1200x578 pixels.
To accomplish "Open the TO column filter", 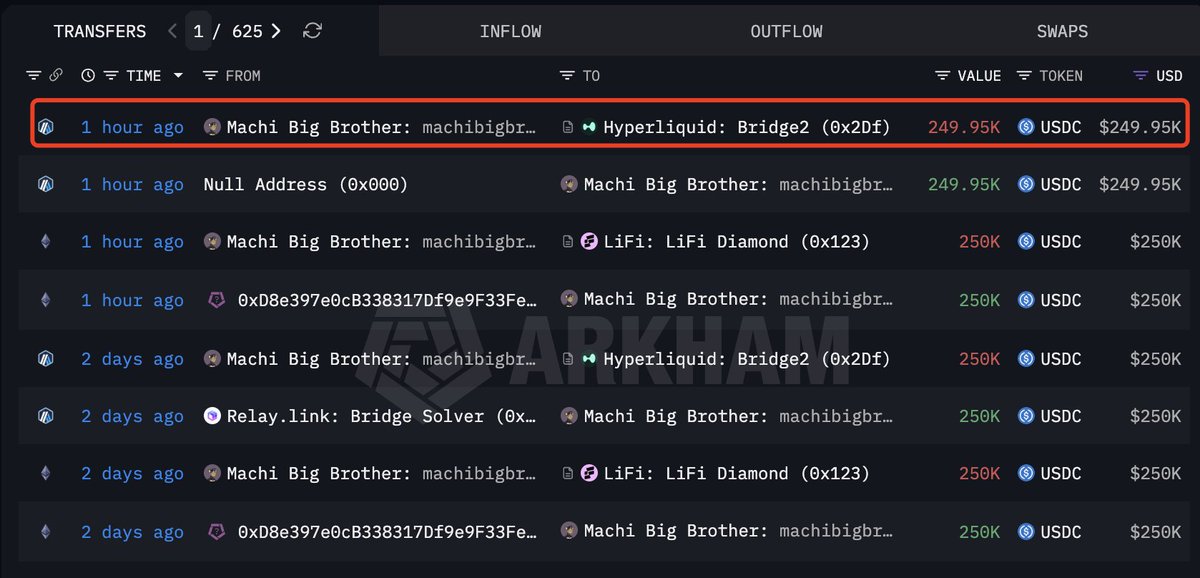I will [567, 76].
